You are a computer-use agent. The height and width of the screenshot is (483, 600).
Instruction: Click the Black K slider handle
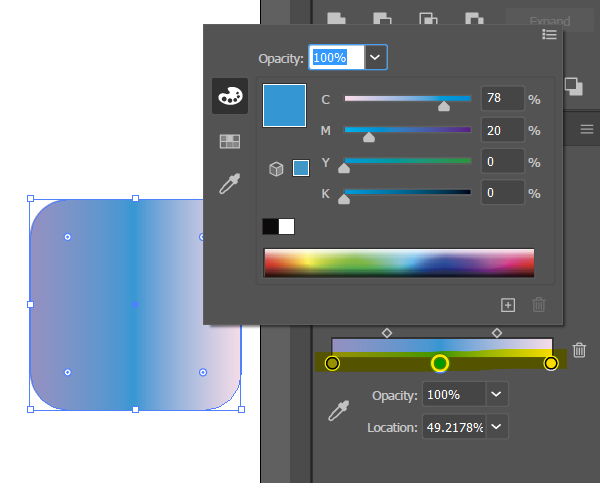tap(344, 199)
